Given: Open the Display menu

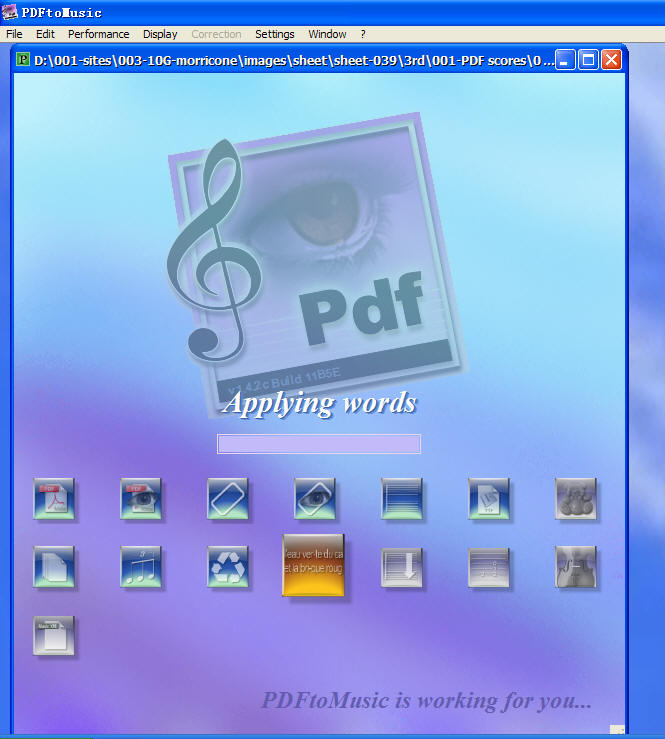Looking at the screenshot, I should [x=160, y=34].
